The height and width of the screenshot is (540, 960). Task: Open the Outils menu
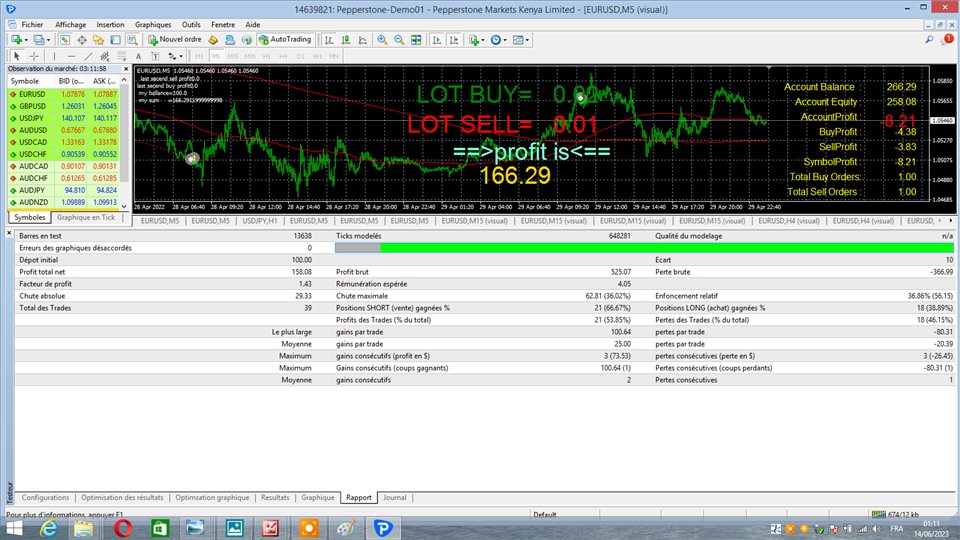[x=191, y=24]
